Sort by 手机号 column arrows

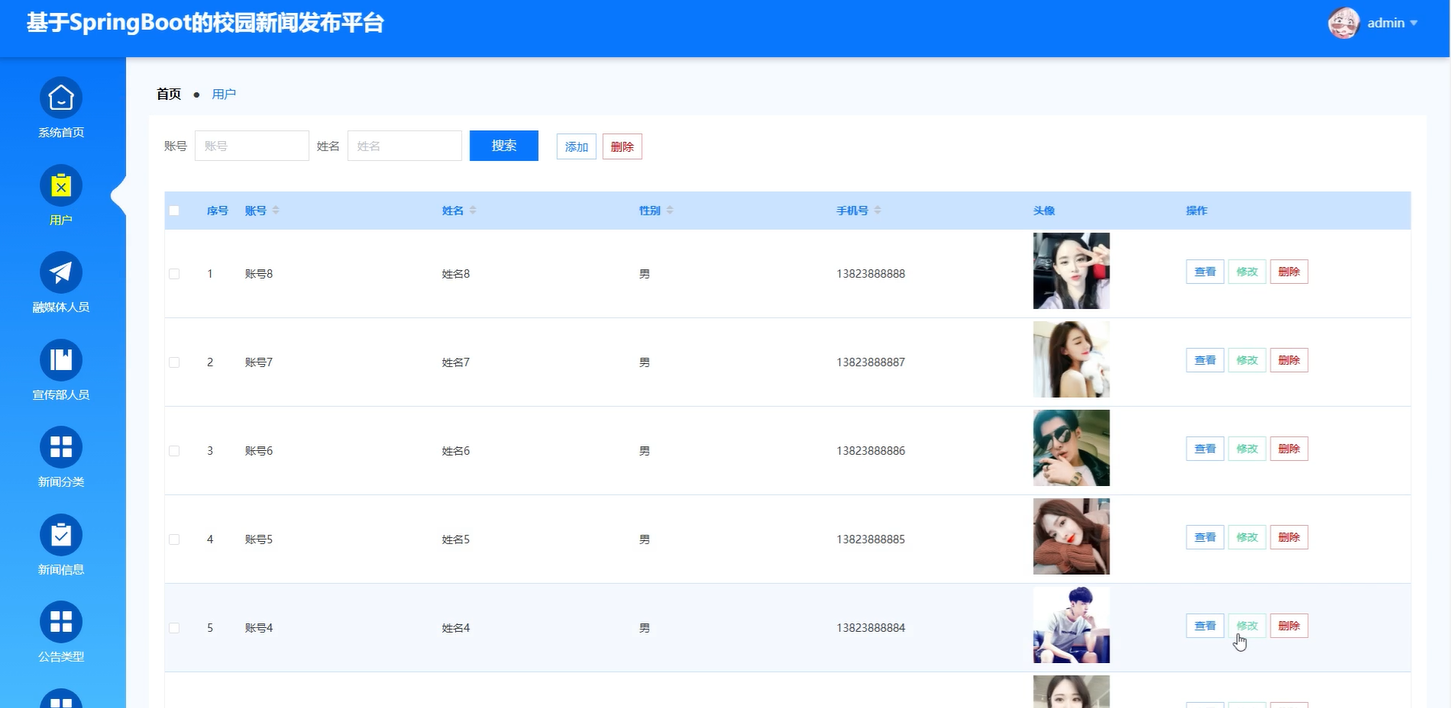(x=877, y=211)
